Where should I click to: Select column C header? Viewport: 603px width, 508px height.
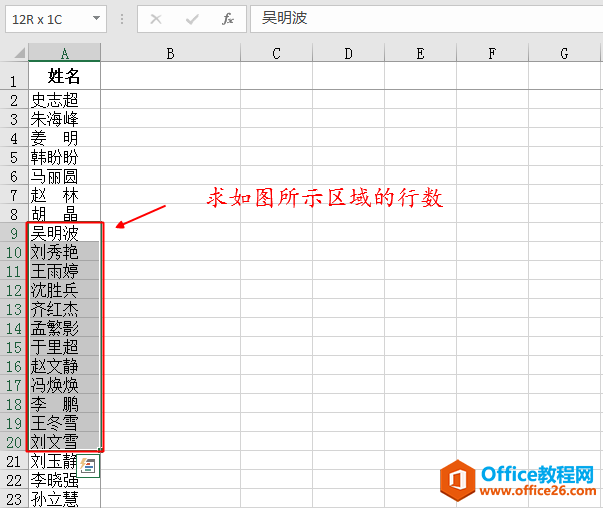(277, 53)
